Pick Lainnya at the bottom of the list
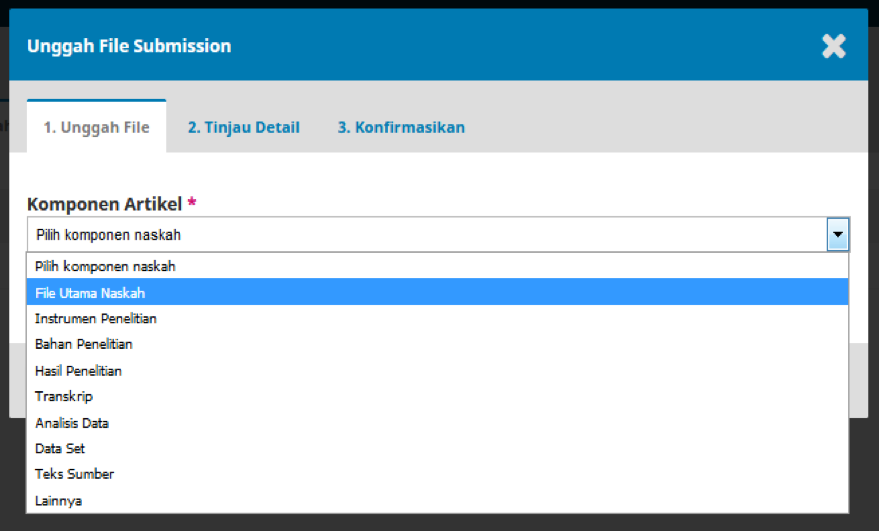879x531 pixels. click(58, 500)
